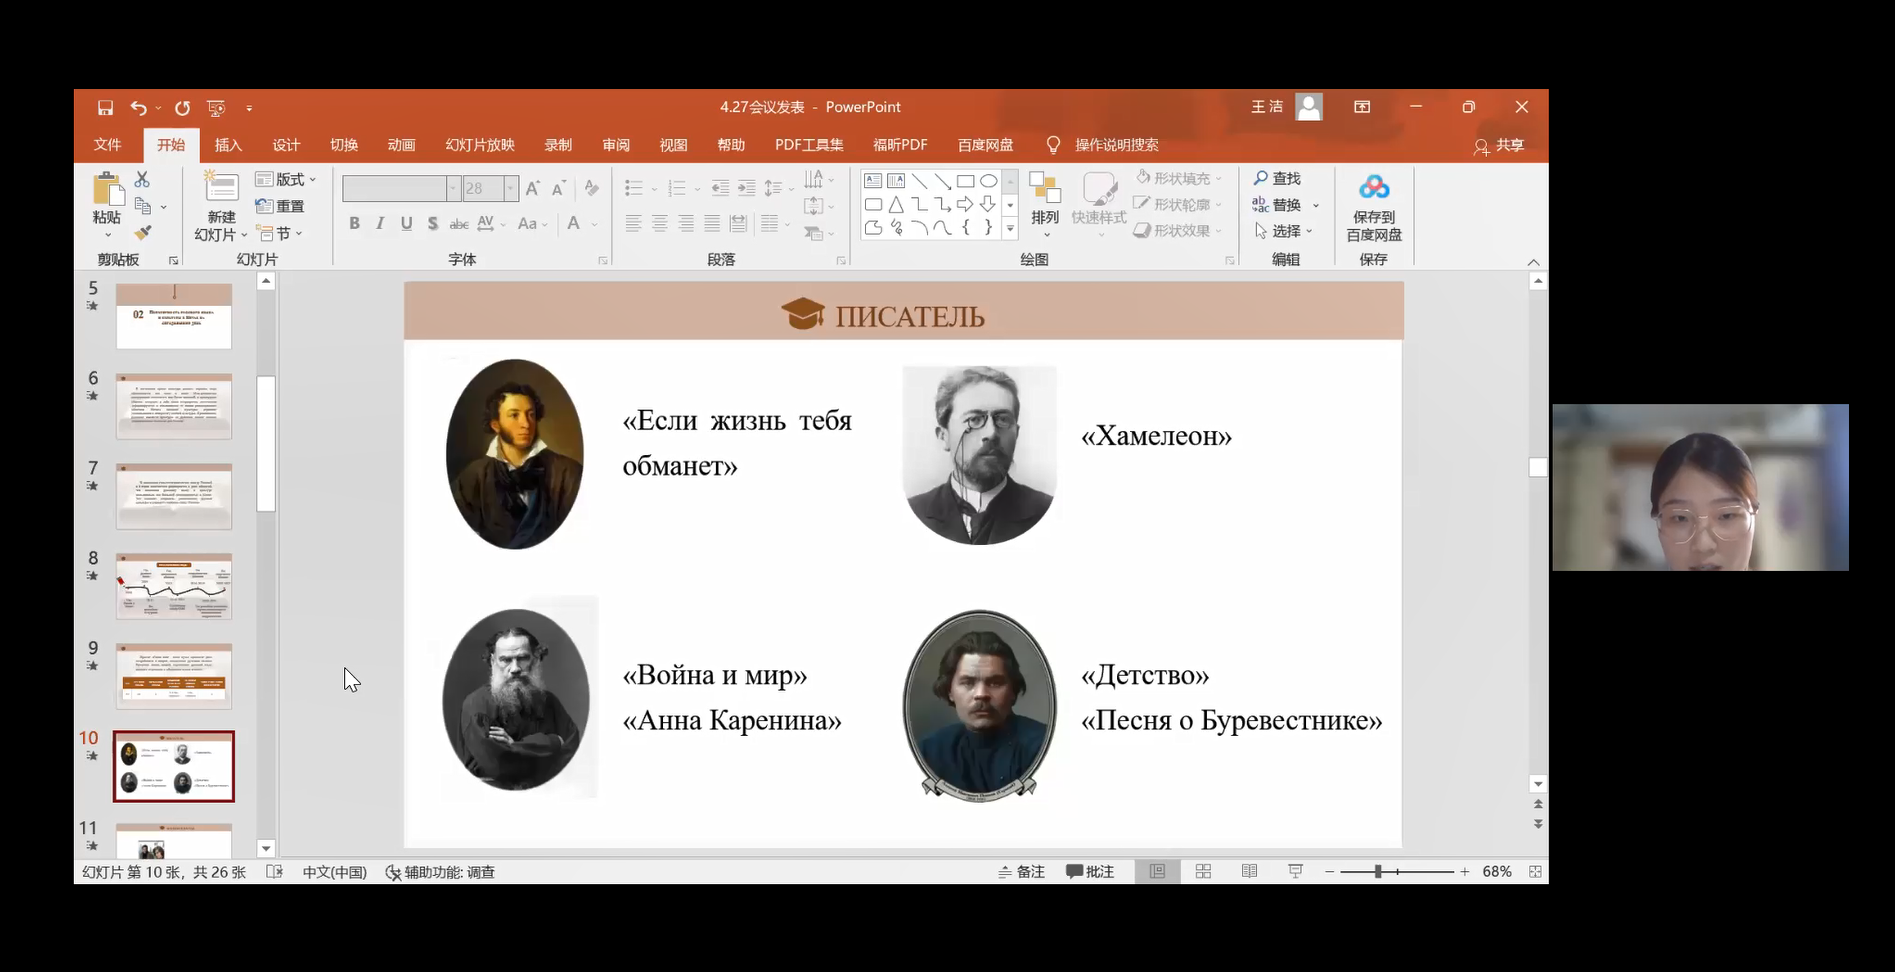Select slide 6 thumbnail
The width and height of the screenshot is (1895, 972).
point(174,407)
